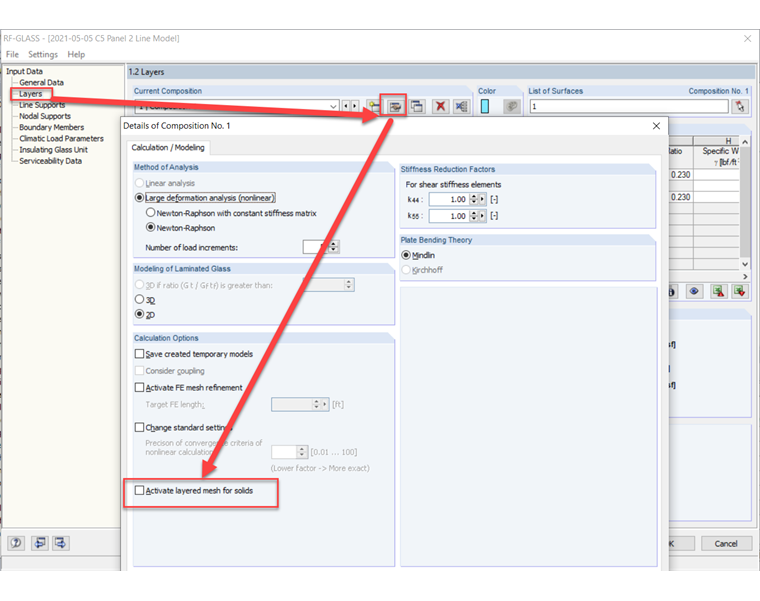Click the Excel export icon with up arrow
Viewport: 760px width, 601px height.
[718, 291]
